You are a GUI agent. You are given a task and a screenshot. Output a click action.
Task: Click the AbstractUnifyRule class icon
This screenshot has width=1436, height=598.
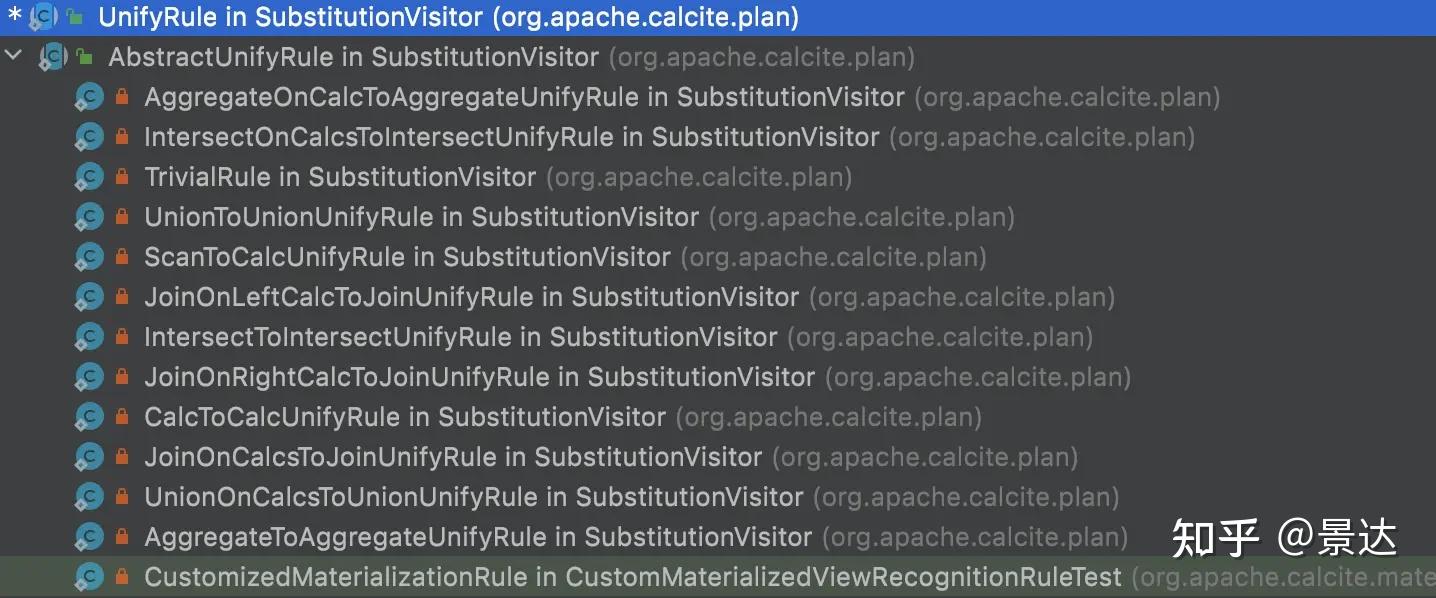[53, 57]
